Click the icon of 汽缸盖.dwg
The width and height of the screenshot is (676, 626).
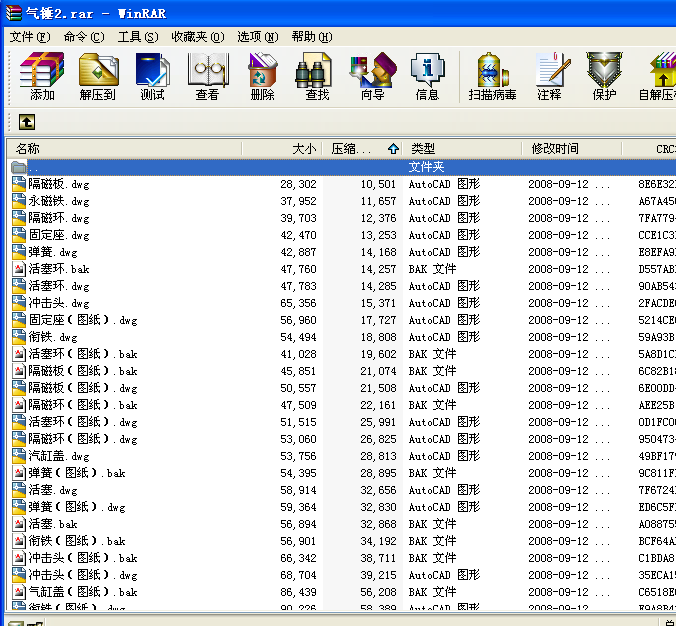coord(19,456)
